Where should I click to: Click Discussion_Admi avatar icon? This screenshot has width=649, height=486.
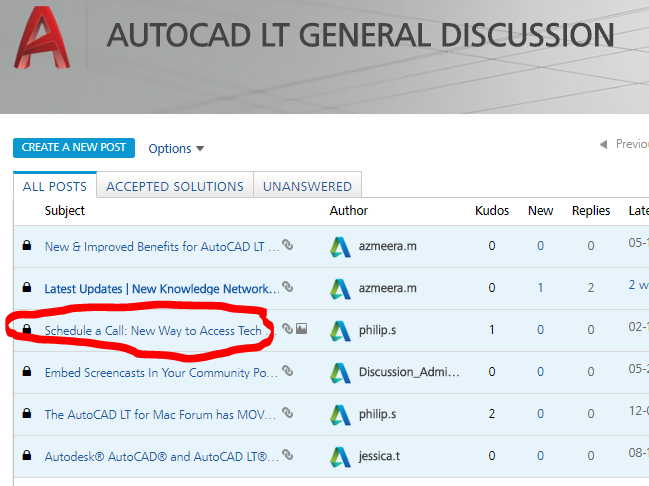click(340, 373)
